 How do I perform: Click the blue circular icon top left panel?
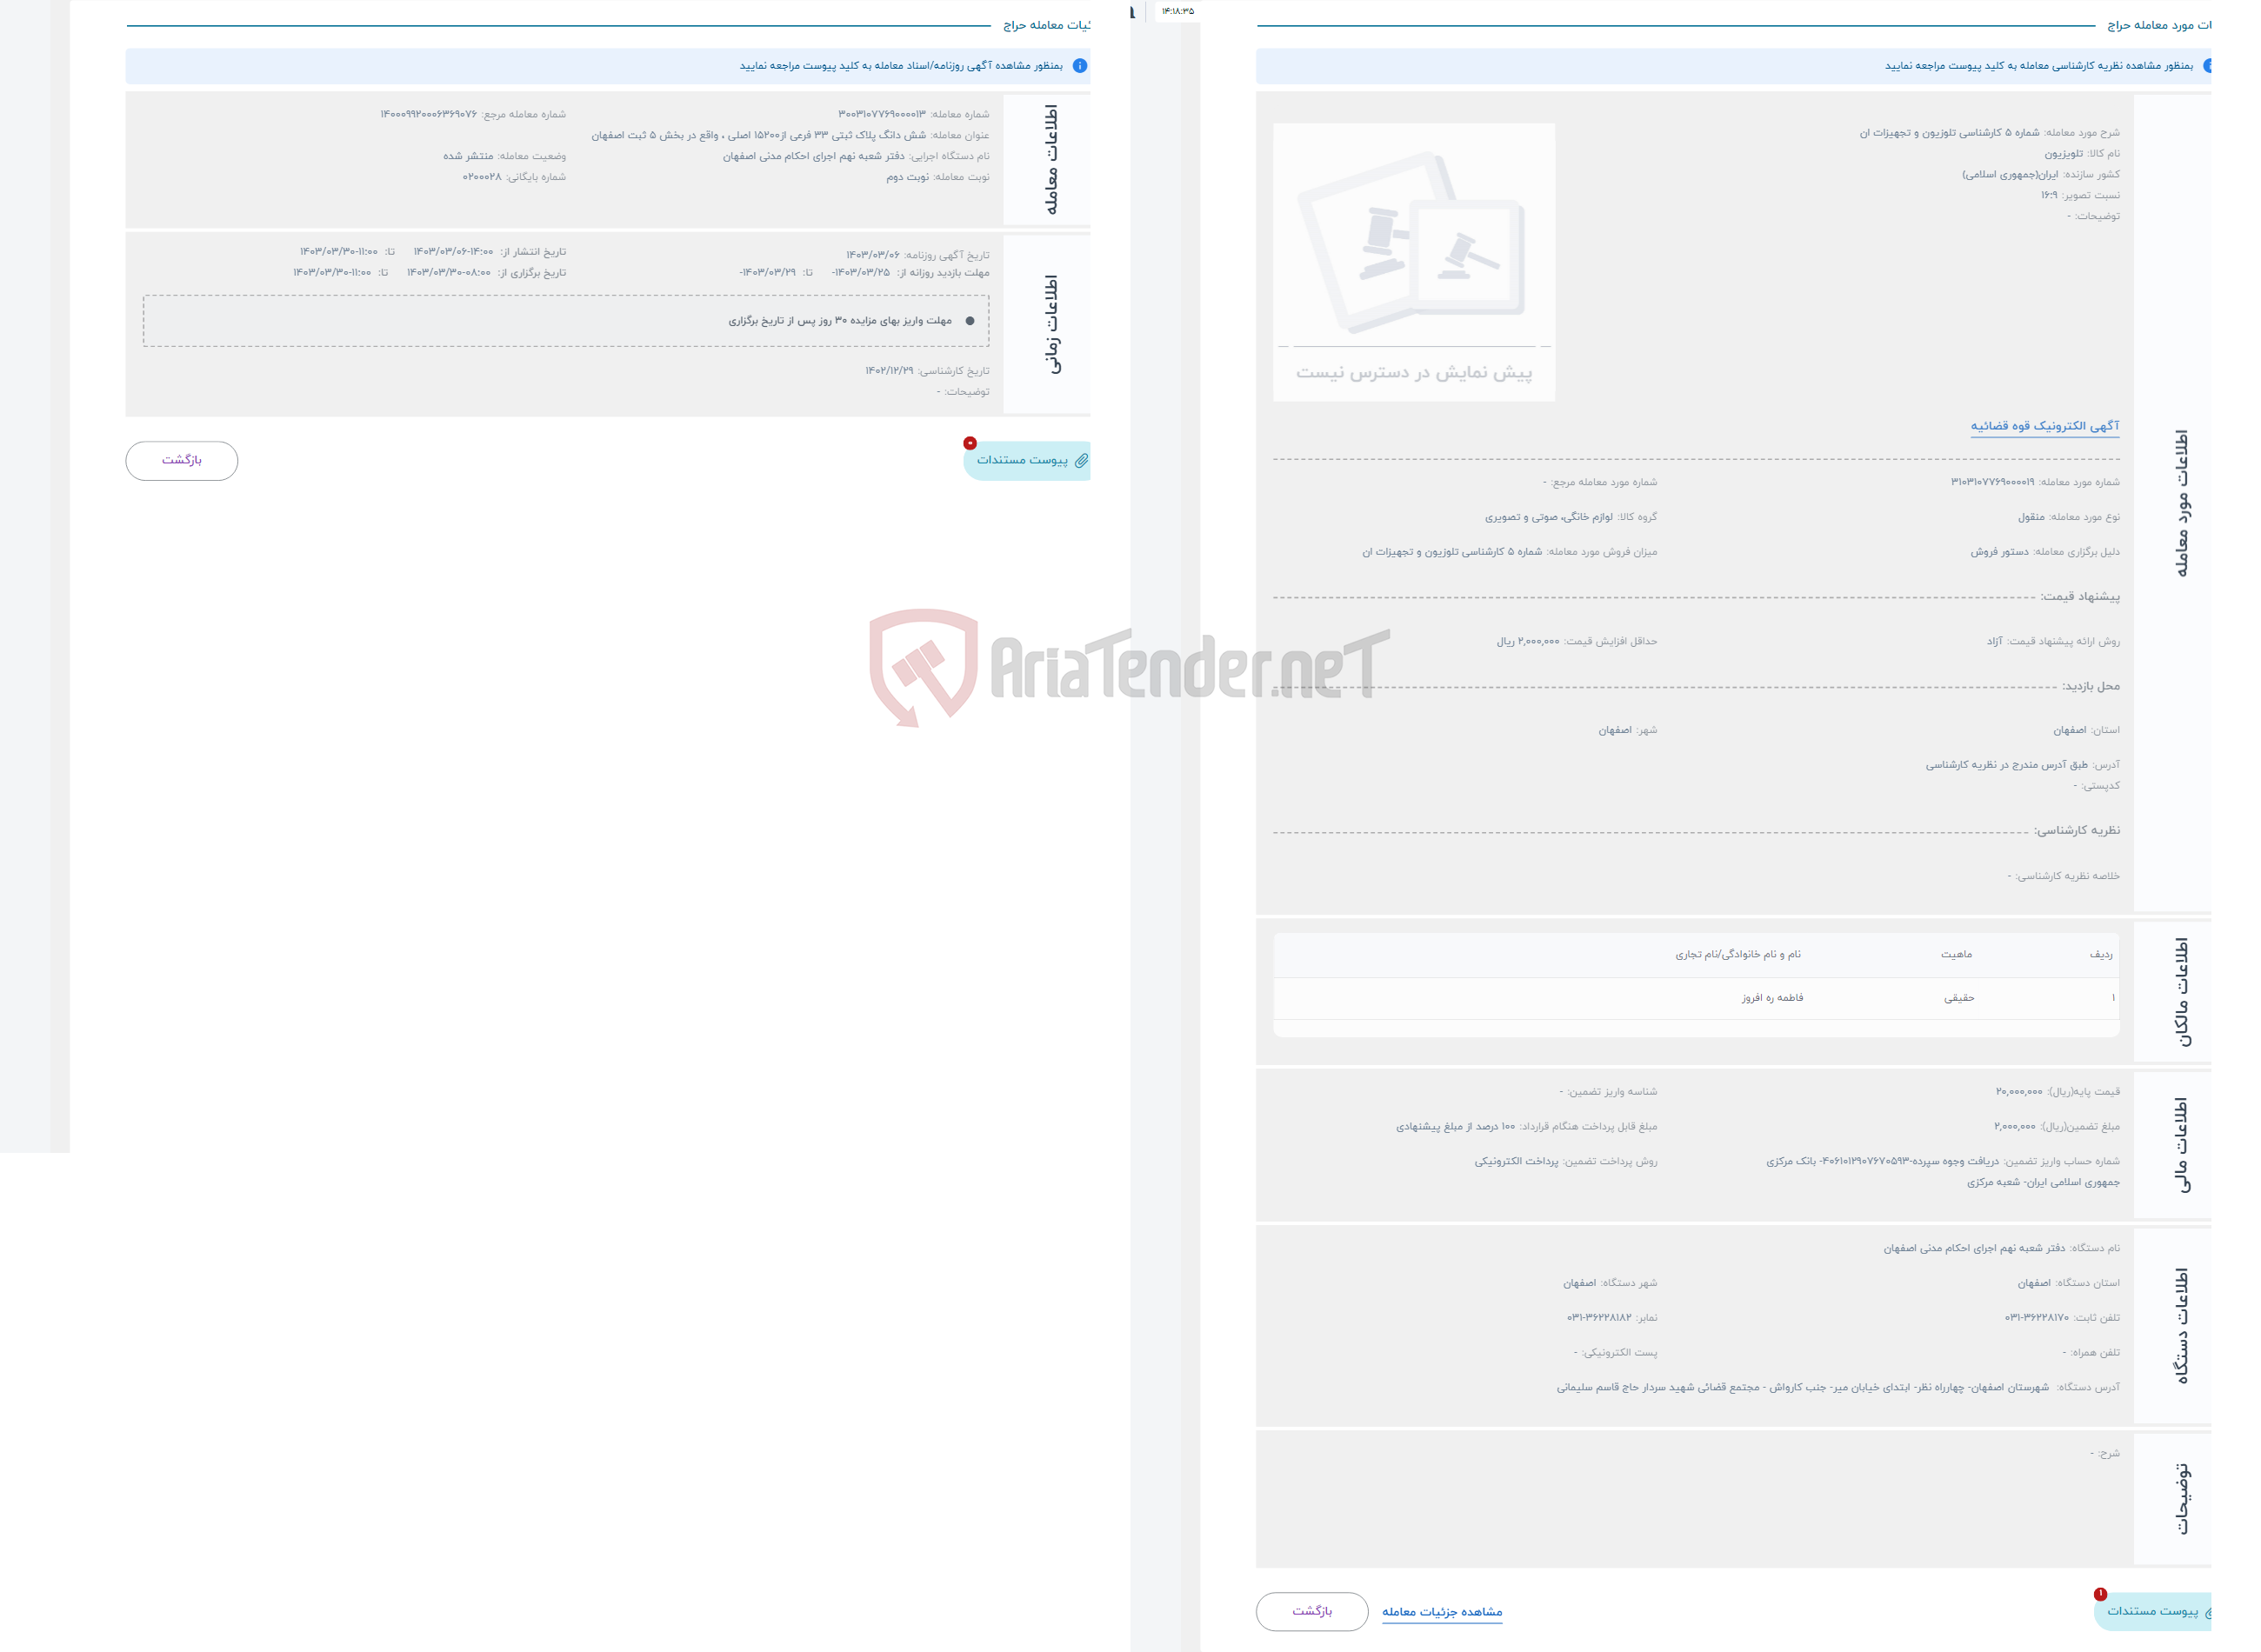[1079, 69]
